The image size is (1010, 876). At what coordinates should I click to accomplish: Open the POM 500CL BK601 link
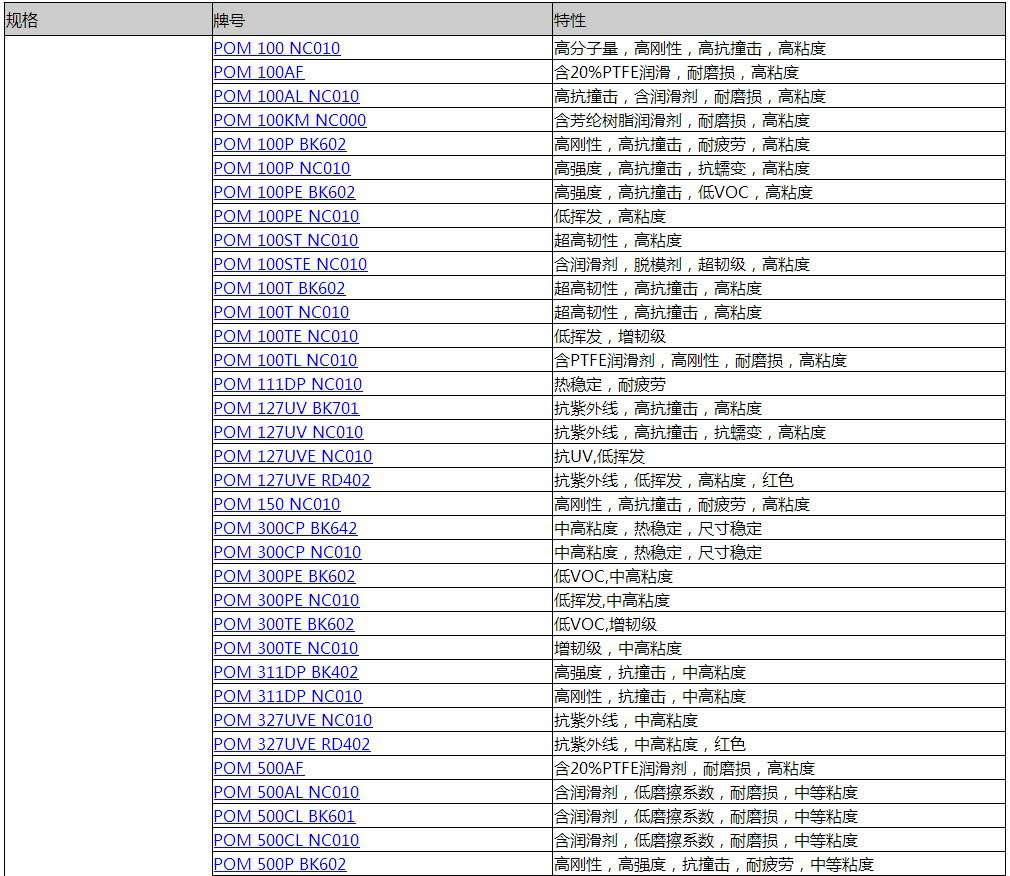[x=284, y=816]
